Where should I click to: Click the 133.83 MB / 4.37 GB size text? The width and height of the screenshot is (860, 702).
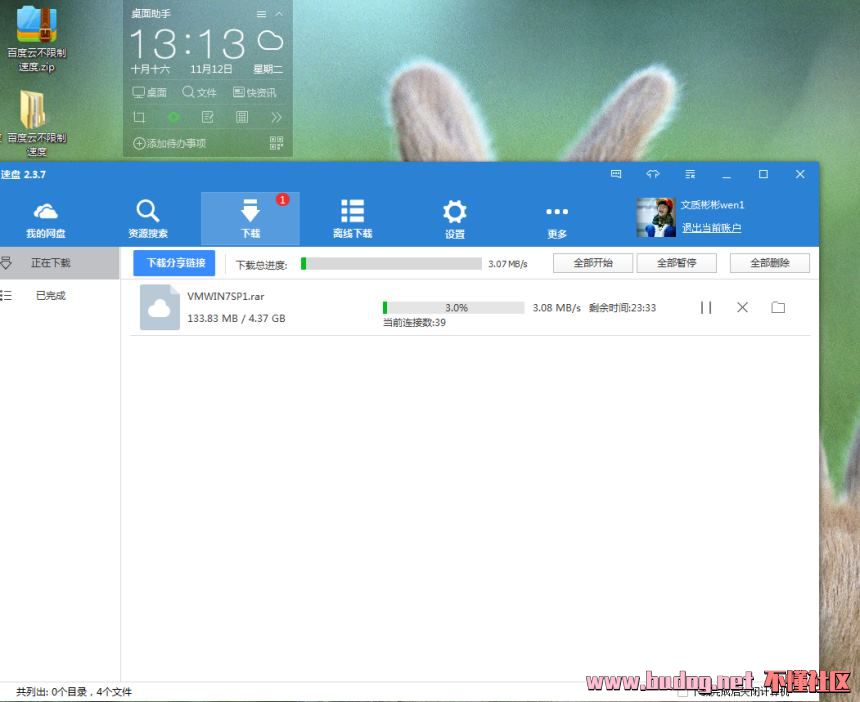[236, 318]
